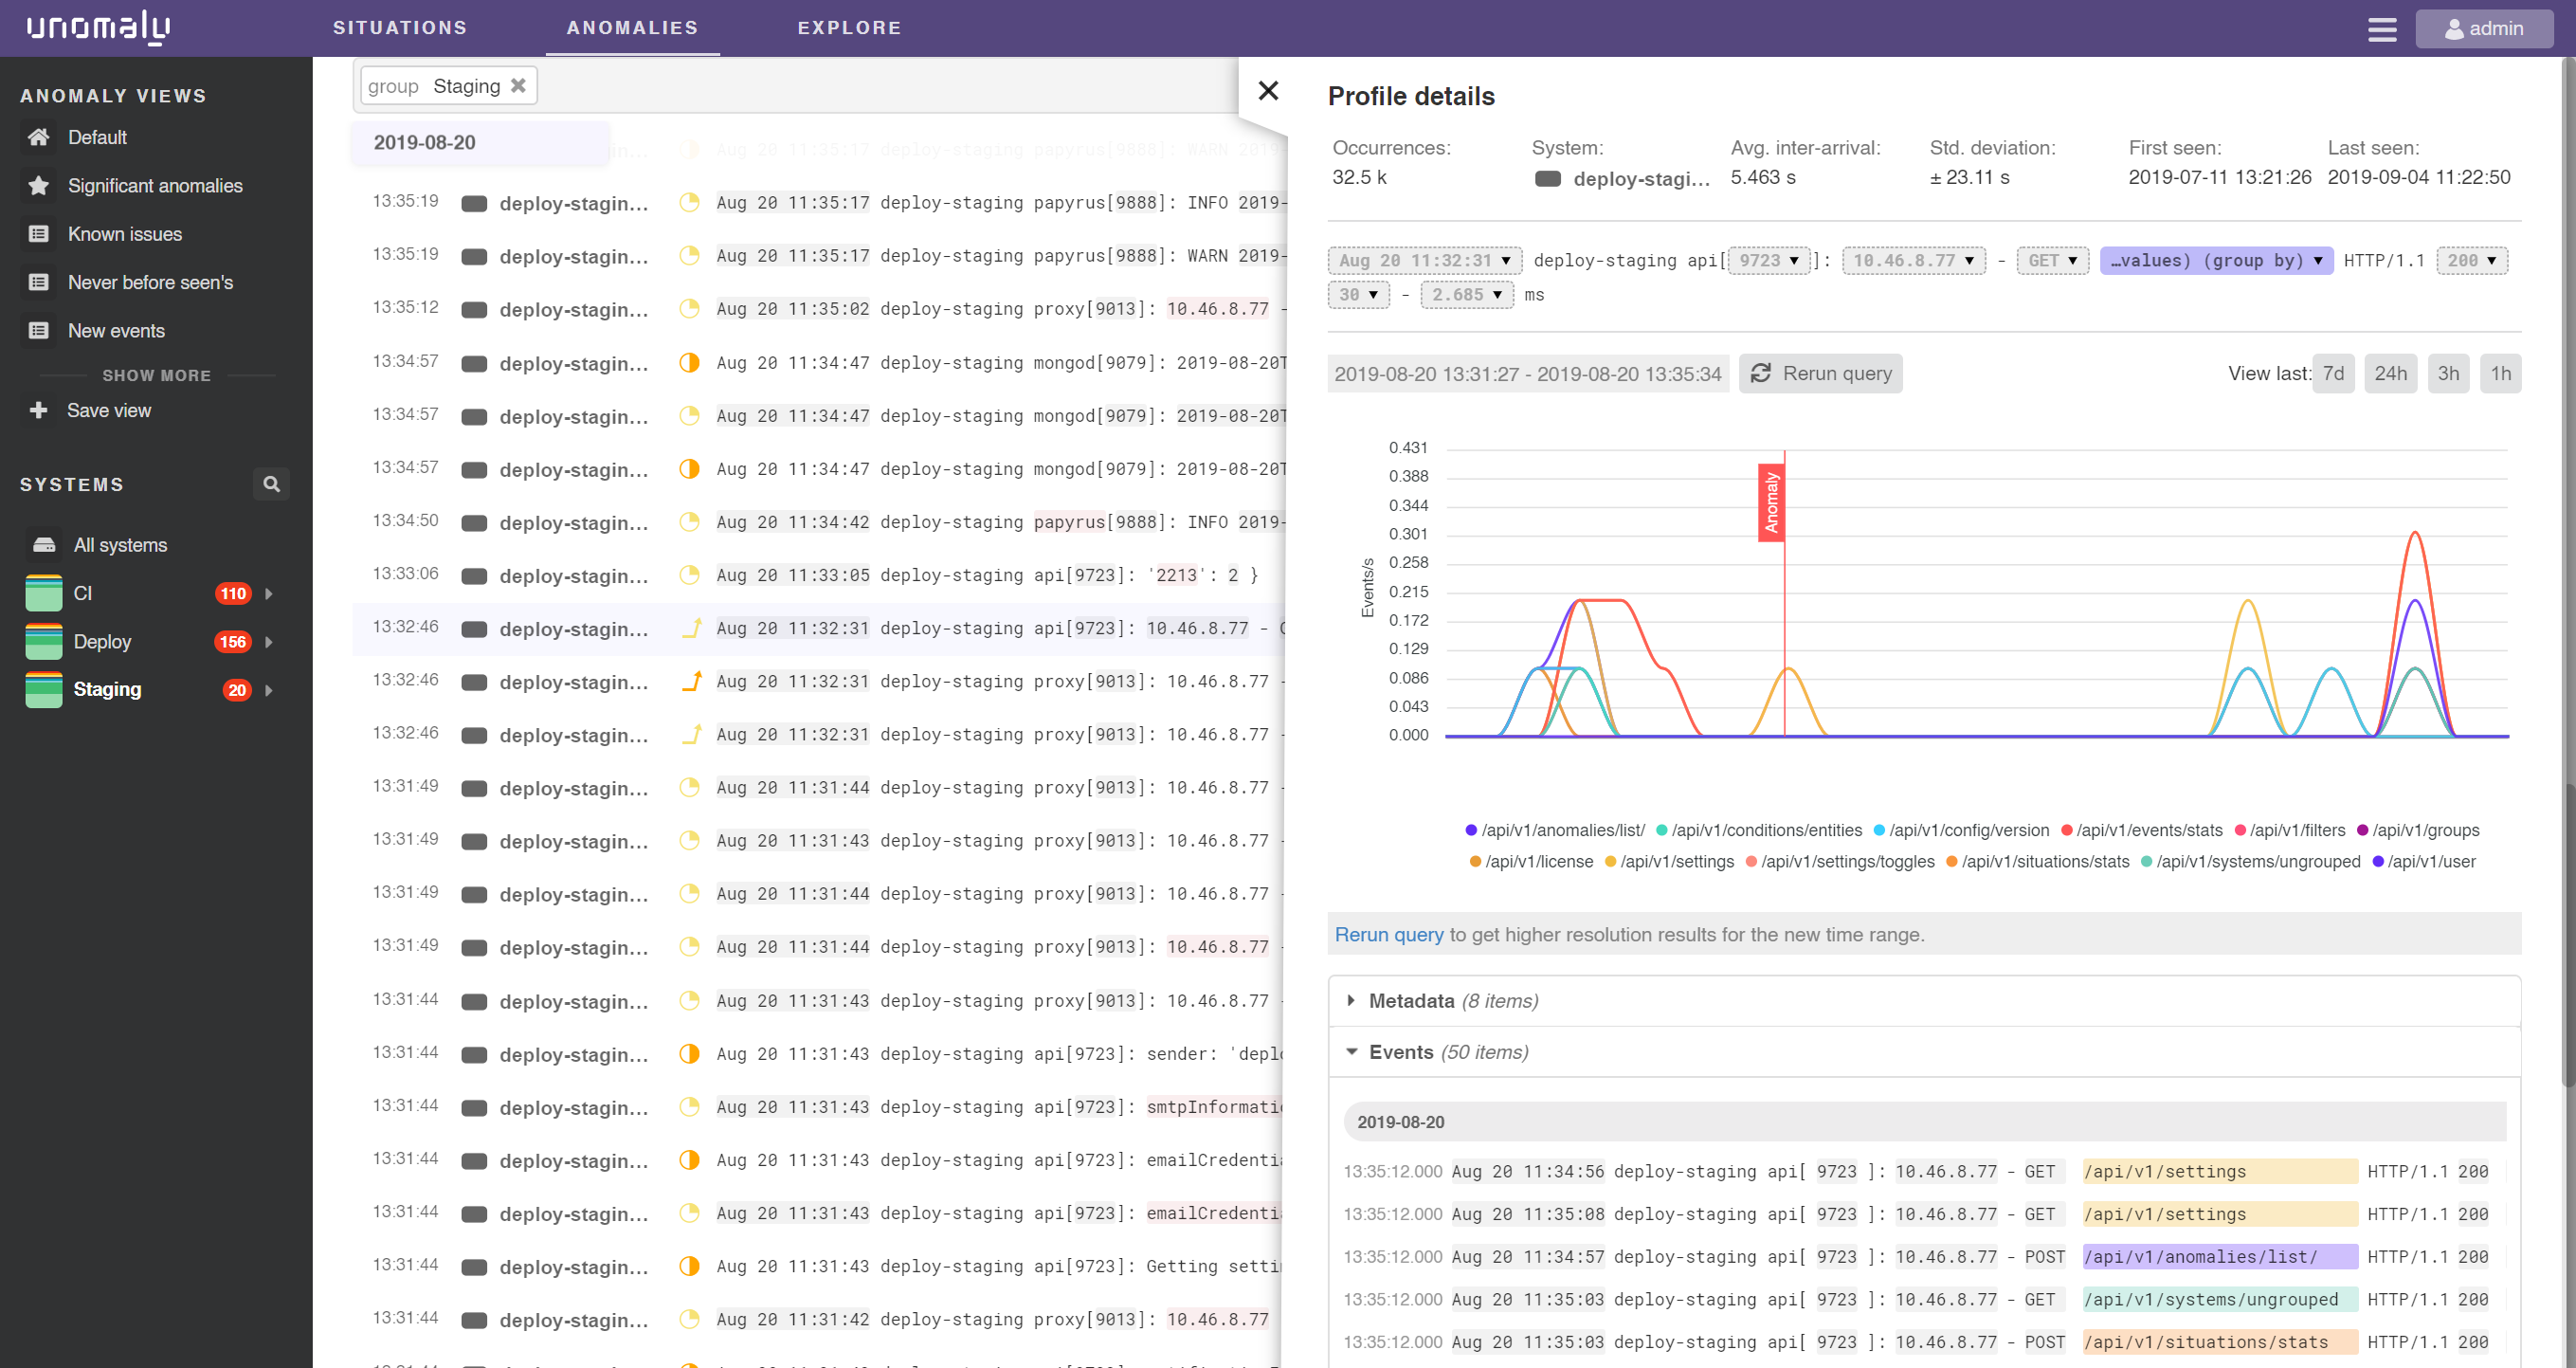Switch to the Anomalies tab
The width and height of the screenshot is (2576, 1368).
(632, 28)
